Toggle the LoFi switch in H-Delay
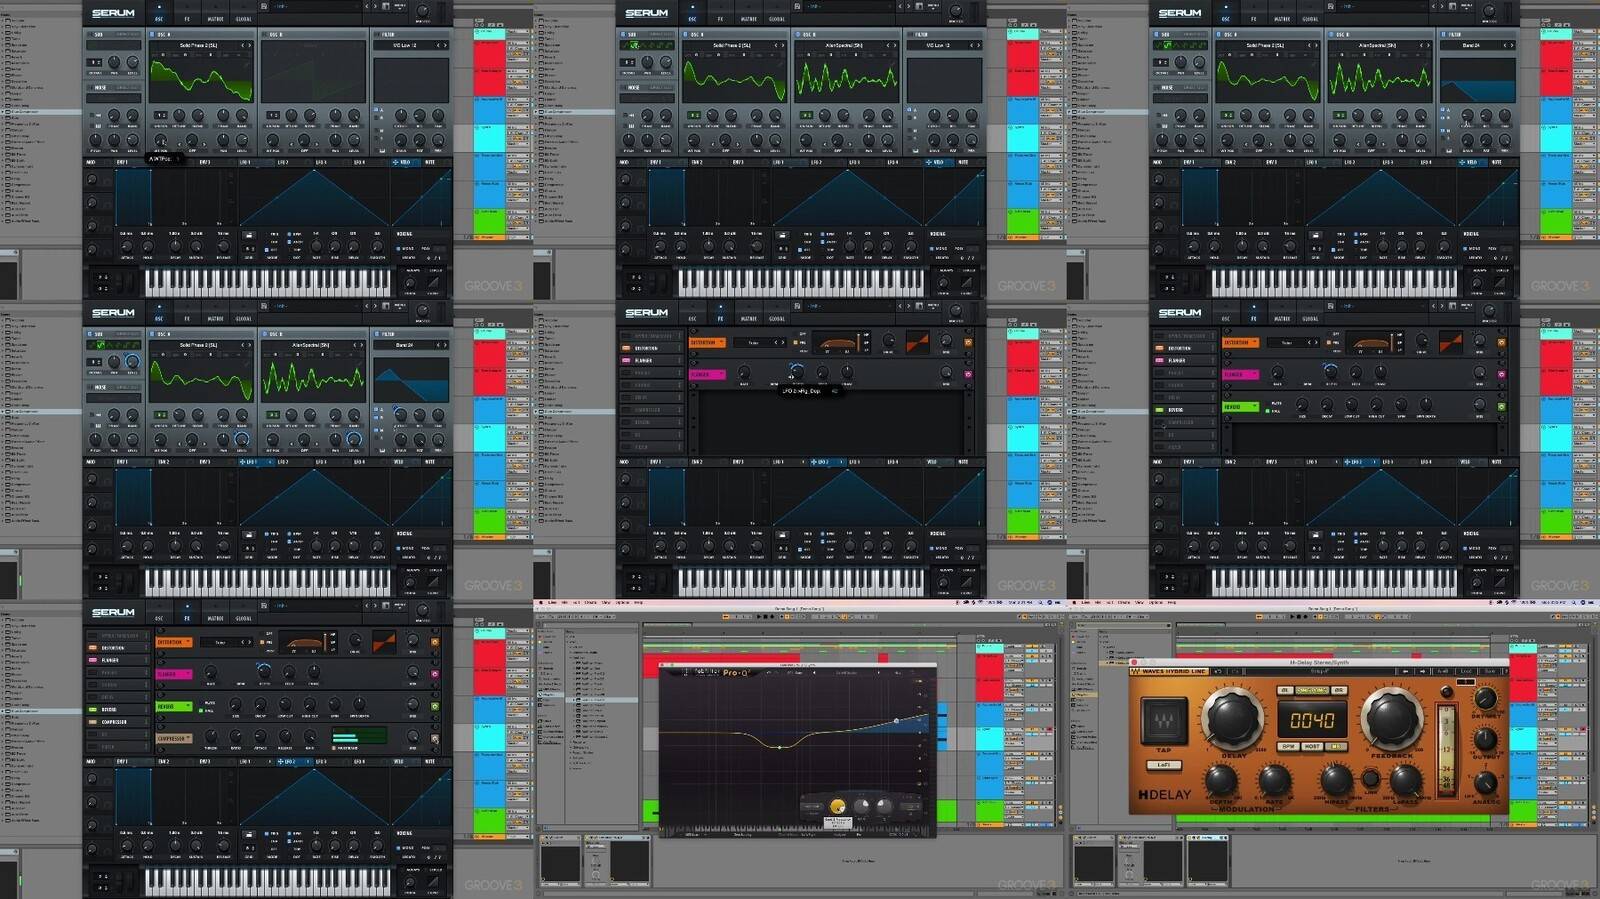The height and width of the screenshot is (899, 1600). (1164, 765)
